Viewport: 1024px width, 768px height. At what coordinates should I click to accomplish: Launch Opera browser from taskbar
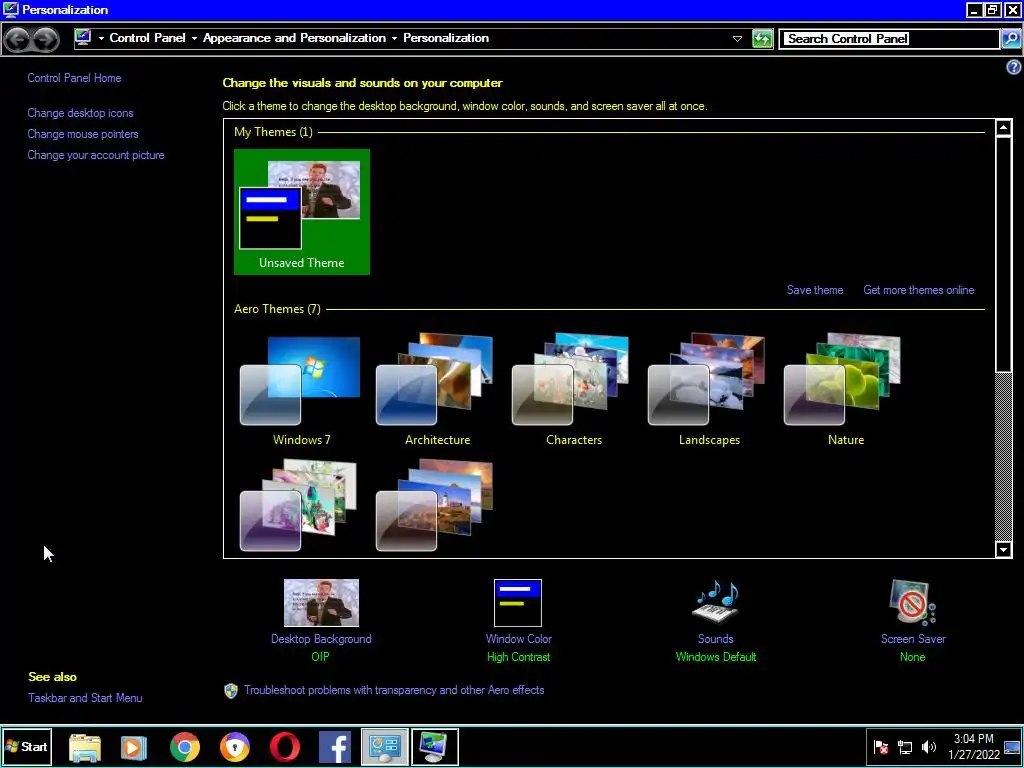click(x=285, y=747)
